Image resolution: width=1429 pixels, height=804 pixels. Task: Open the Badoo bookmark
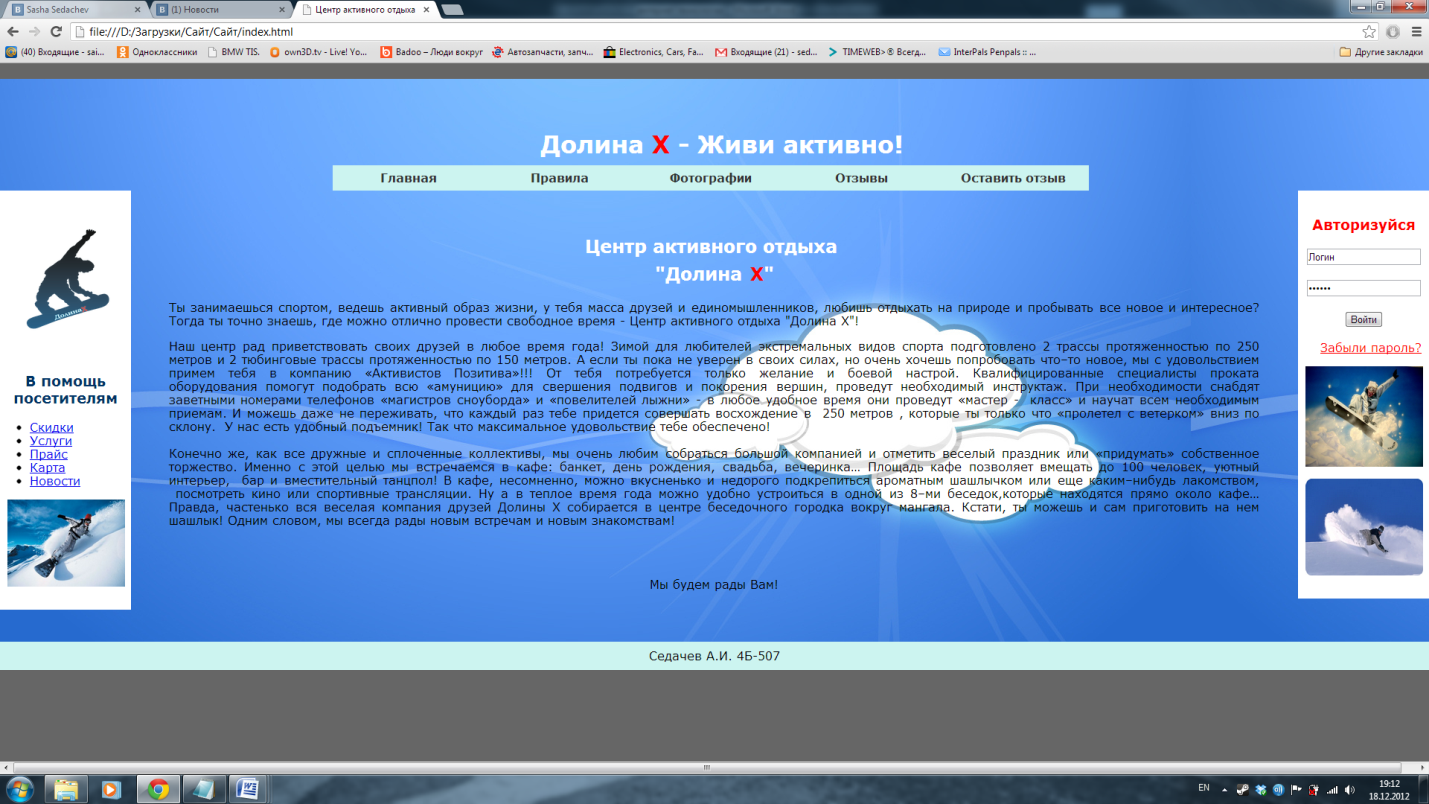[x=431, y=52]
